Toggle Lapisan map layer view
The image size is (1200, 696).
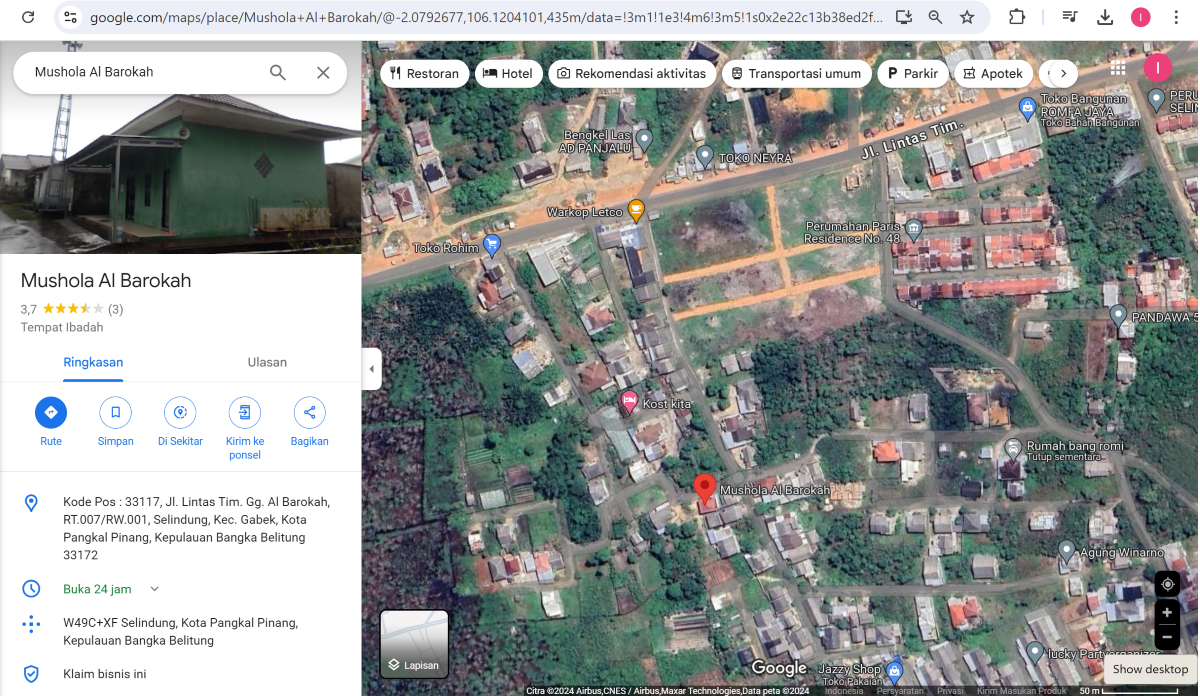click(x=414, y=643)
